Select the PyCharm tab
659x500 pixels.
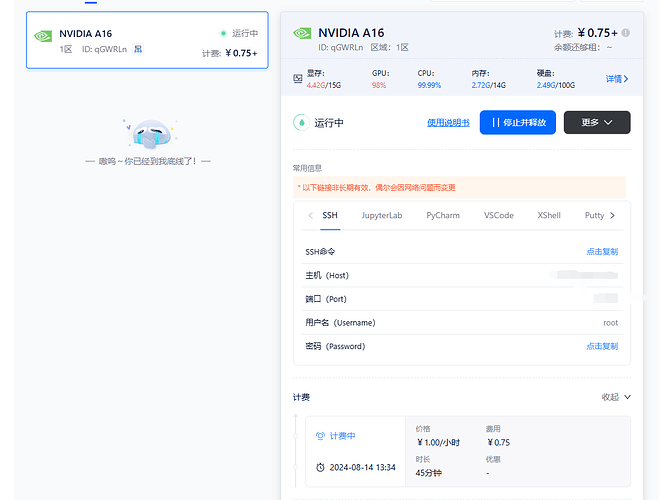pyautogui.click(x=443, y=216)
